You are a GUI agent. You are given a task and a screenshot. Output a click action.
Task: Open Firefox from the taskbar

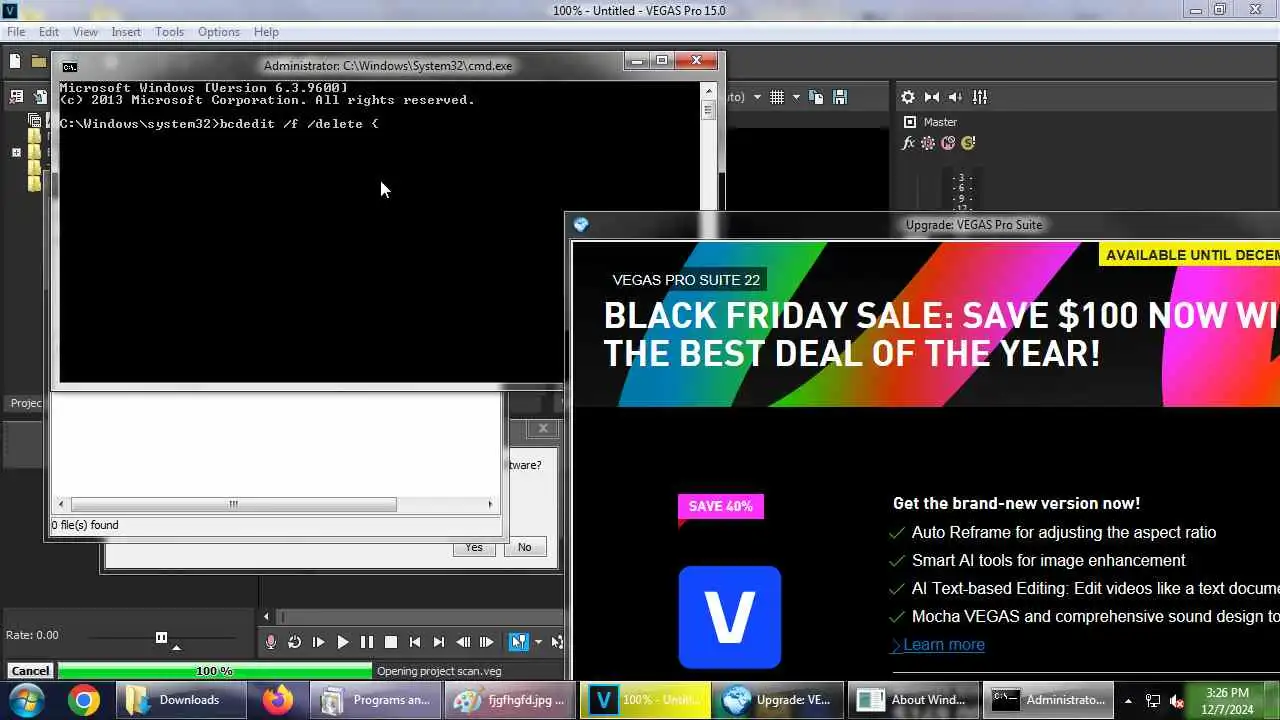point(277,700)
